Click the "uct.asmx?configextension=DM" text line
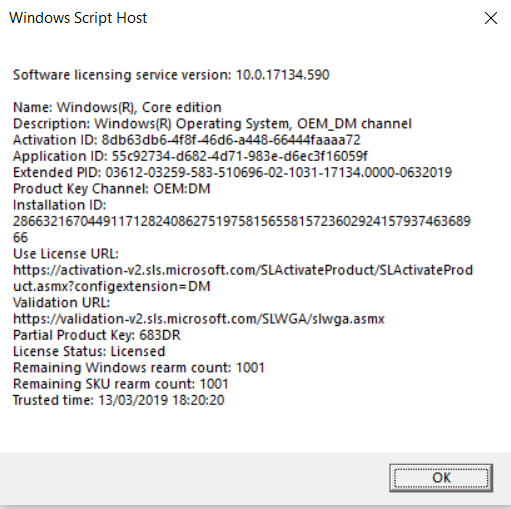 [112, 286]
